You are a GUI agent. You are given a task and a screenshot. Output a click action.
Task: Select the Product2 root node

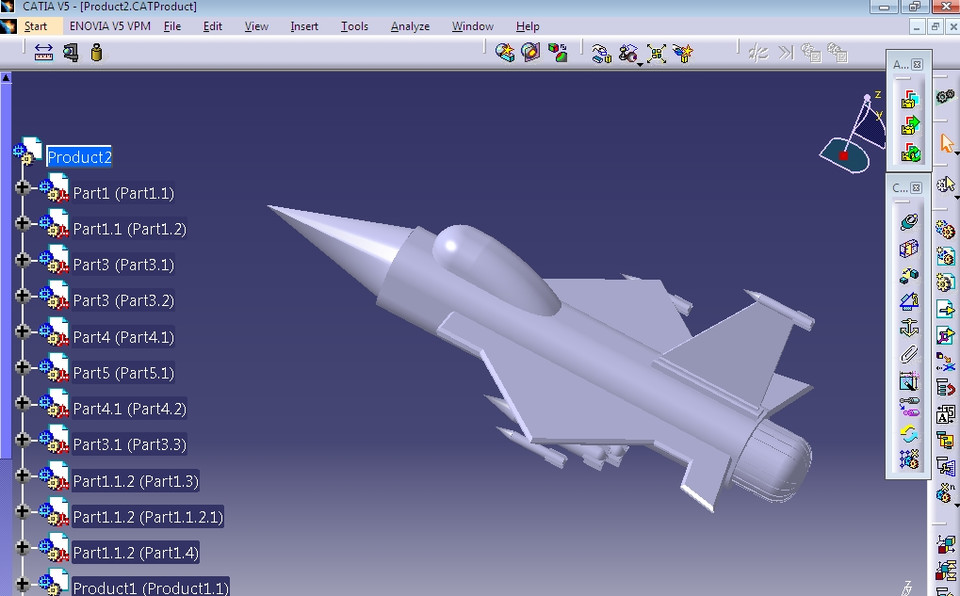pos(79,157)
